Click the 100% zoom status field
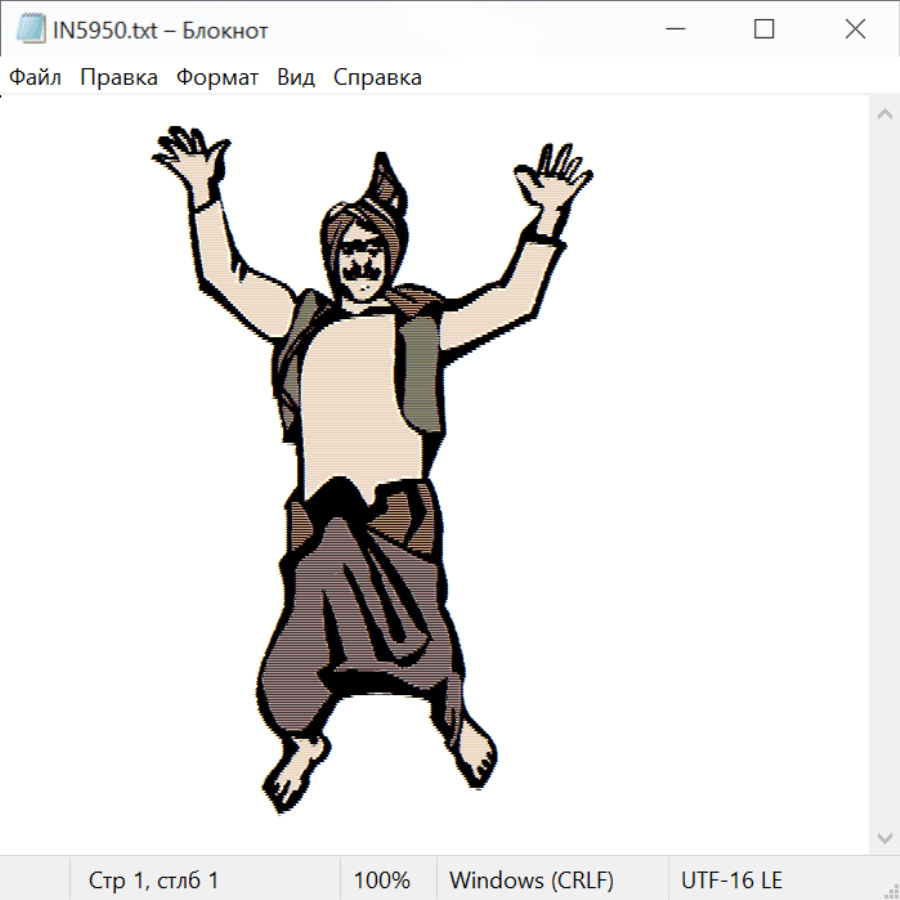The image size is (900, 900). coord(382,881)
